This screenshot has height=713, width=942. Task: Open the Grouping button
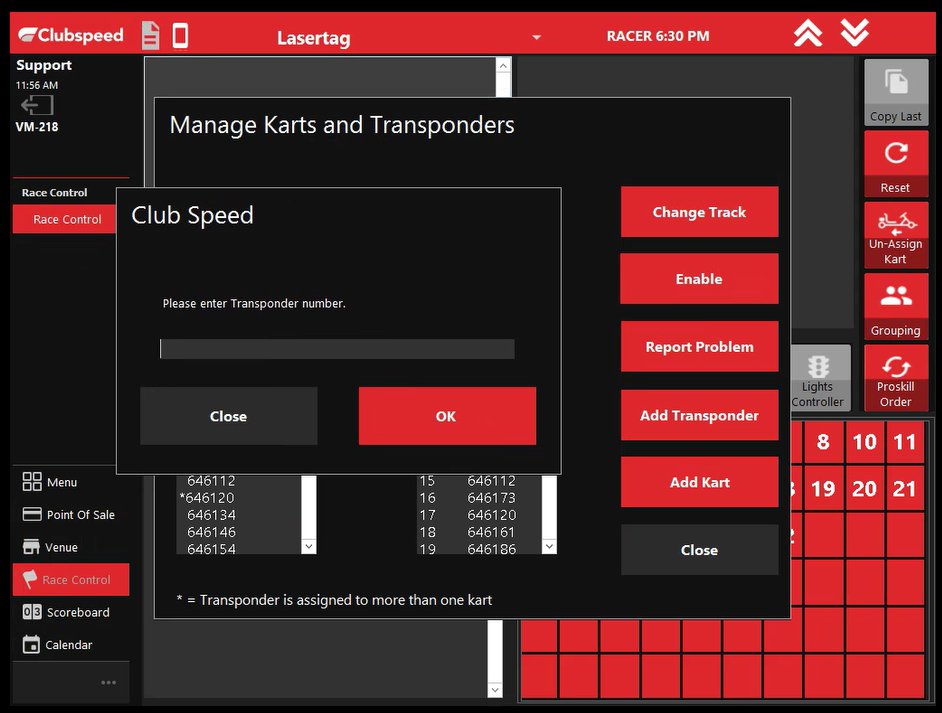click(x=896, y=306)
